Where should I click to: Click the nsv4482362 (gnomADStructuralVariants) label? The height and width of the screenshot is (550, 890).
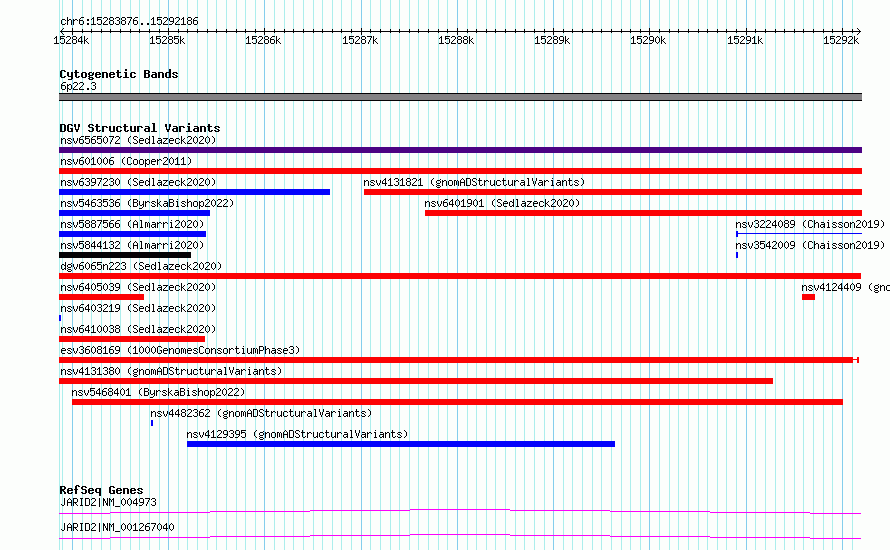click(x=261, y=413)
